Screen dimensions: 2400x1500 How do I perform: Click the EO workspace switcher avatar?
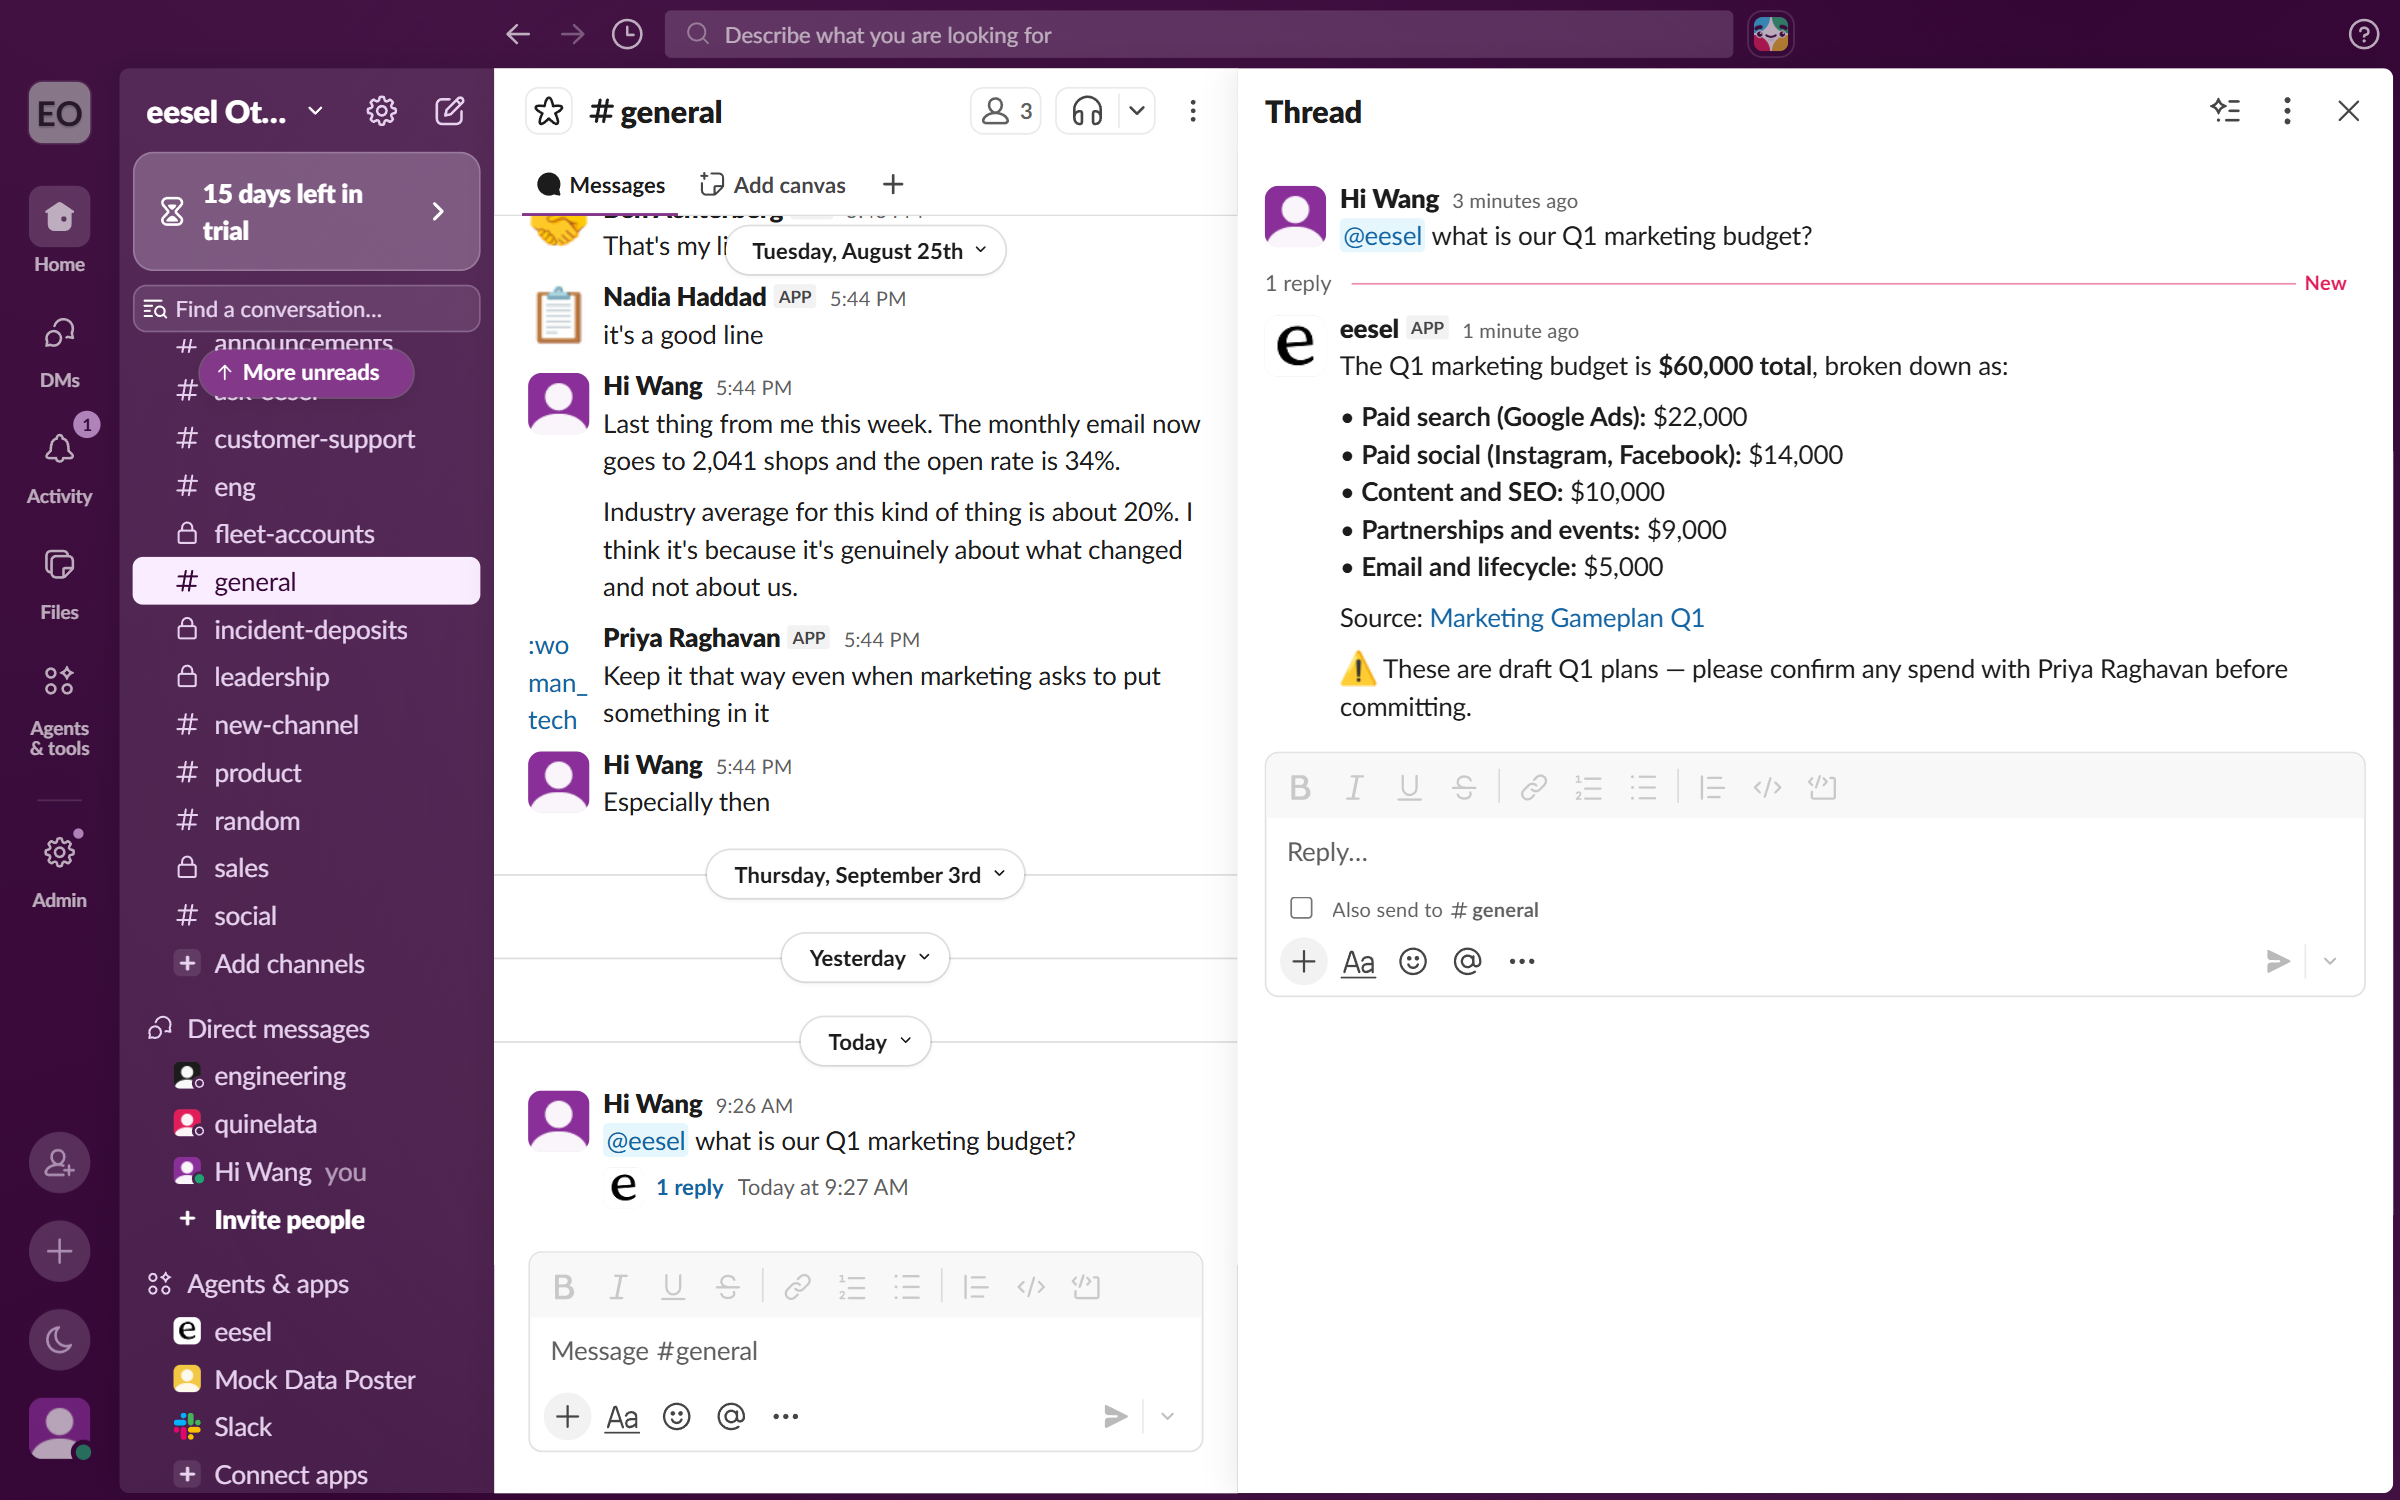pos(59,112)
